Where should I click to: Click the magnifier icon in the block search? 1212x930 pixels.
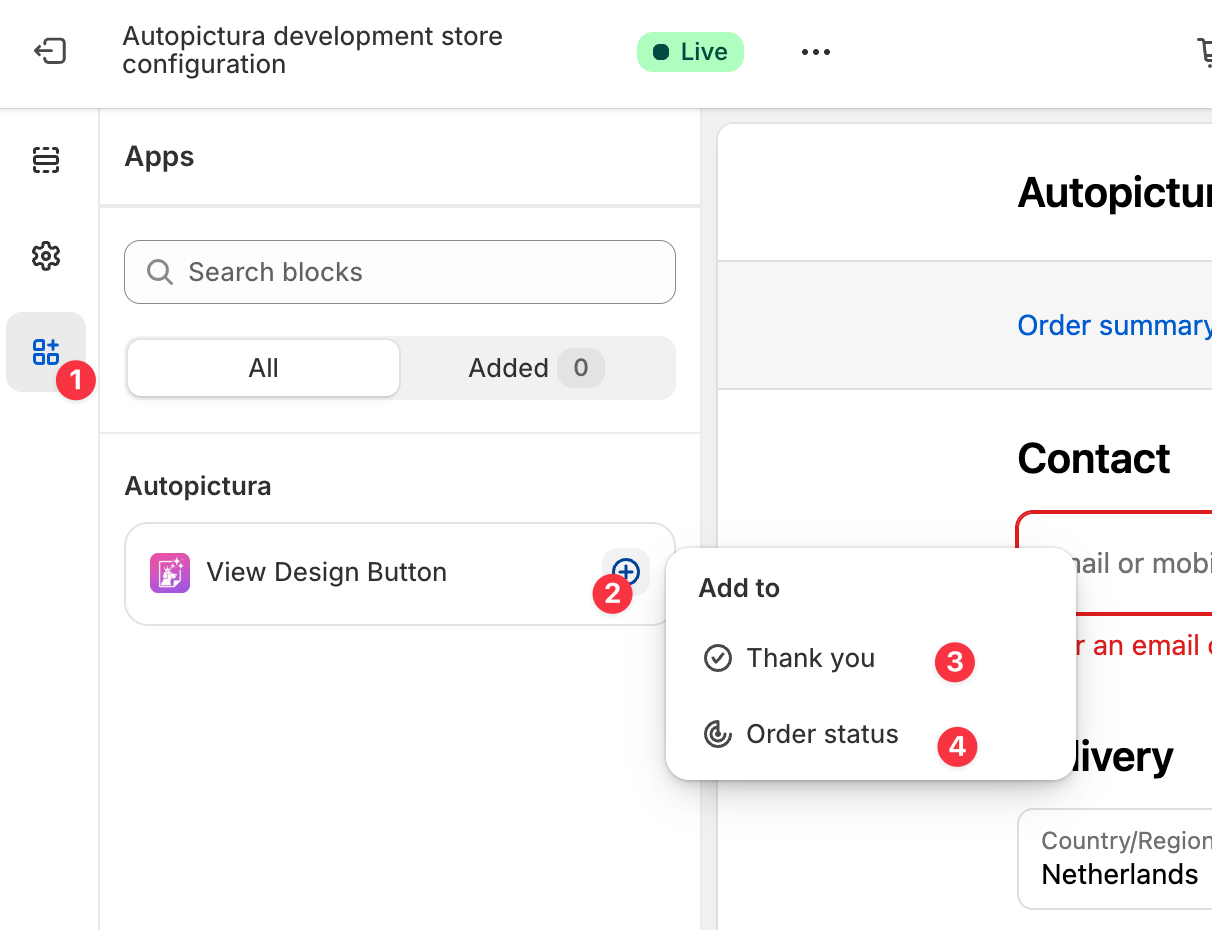click(x=160, y=271)
